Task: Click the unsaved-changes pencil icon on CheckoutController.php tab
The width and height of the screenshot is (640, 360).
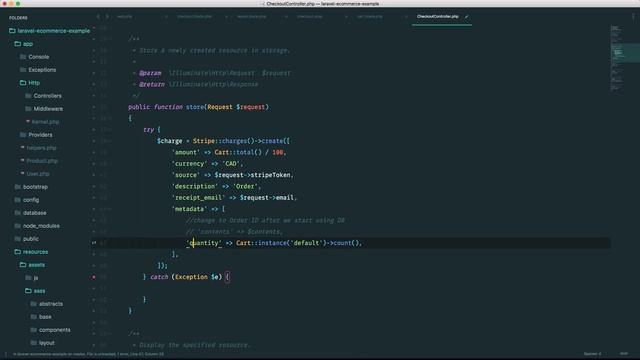Action: pos(467,17)
